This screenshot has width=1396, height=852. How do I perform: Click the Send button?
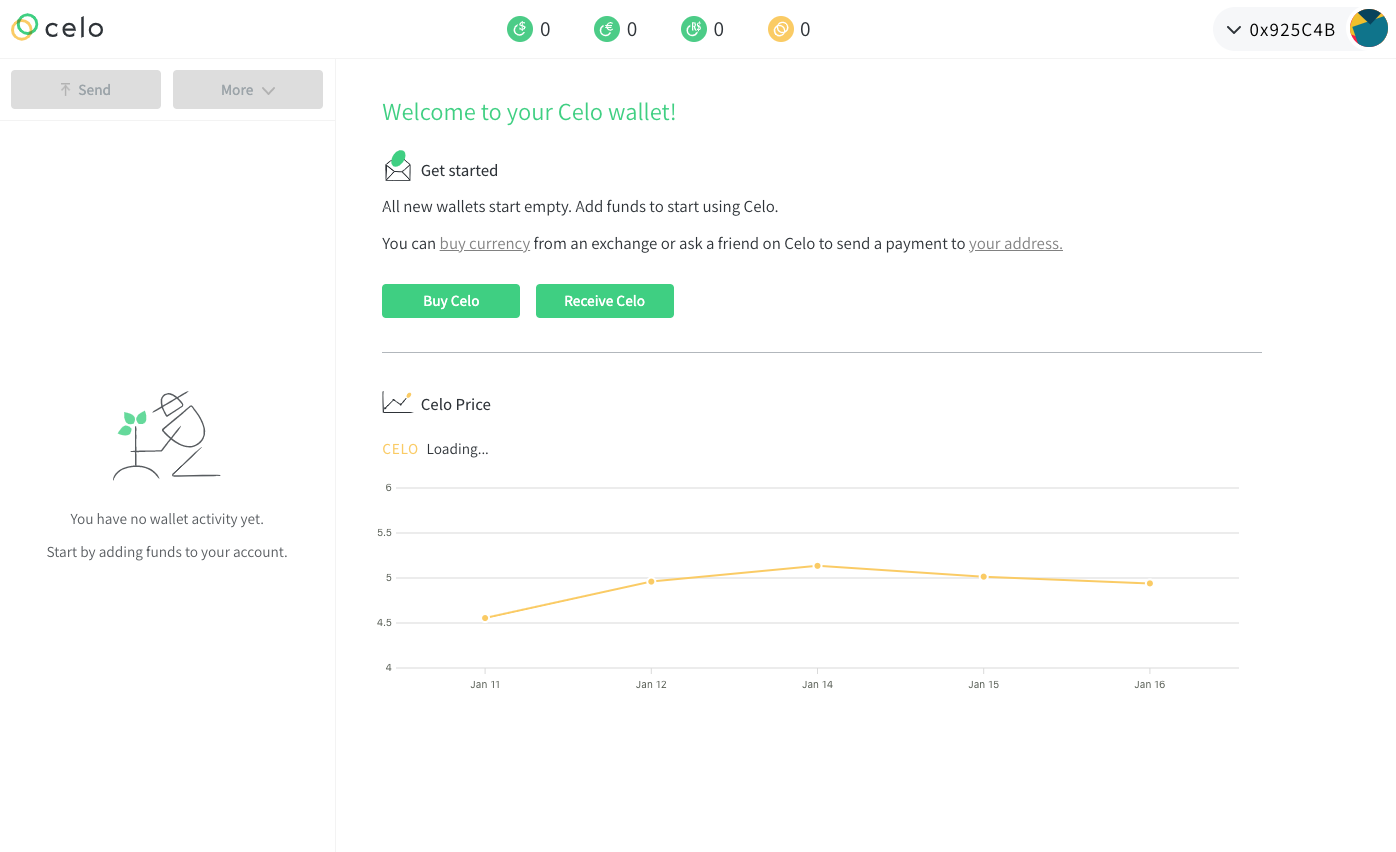(x=86, y=89)
